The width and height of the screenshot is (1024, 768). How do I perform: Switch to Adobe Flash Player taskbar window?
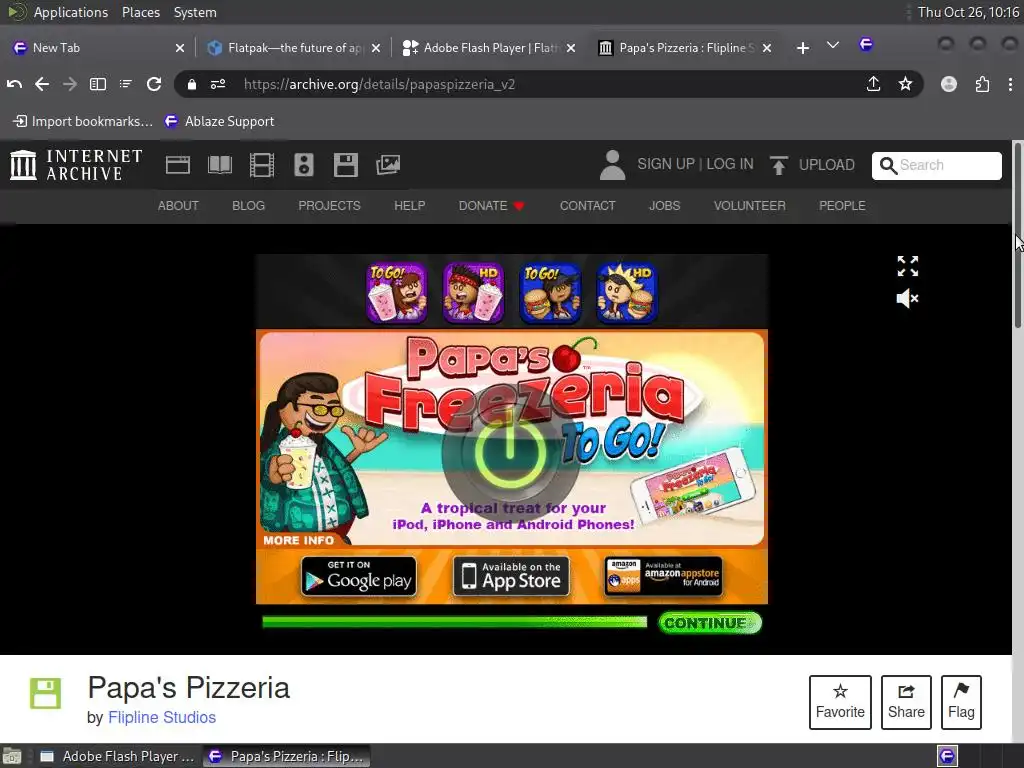point(117,756)
